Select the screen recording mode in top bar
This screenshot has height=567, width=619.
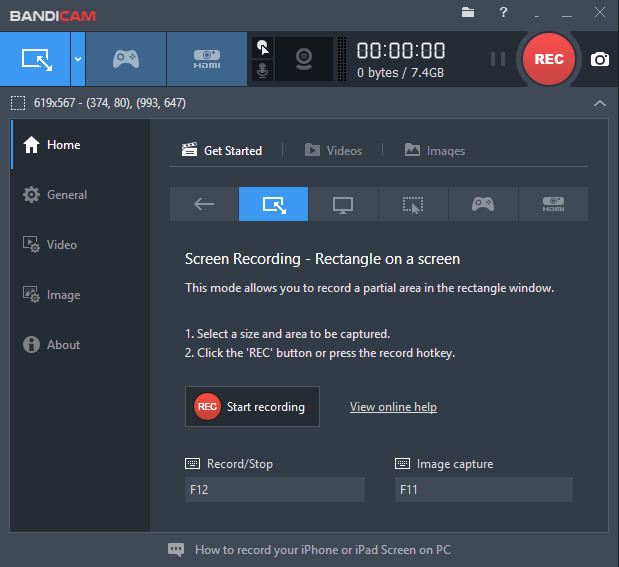pyautogui.click(x=35, y=59)
